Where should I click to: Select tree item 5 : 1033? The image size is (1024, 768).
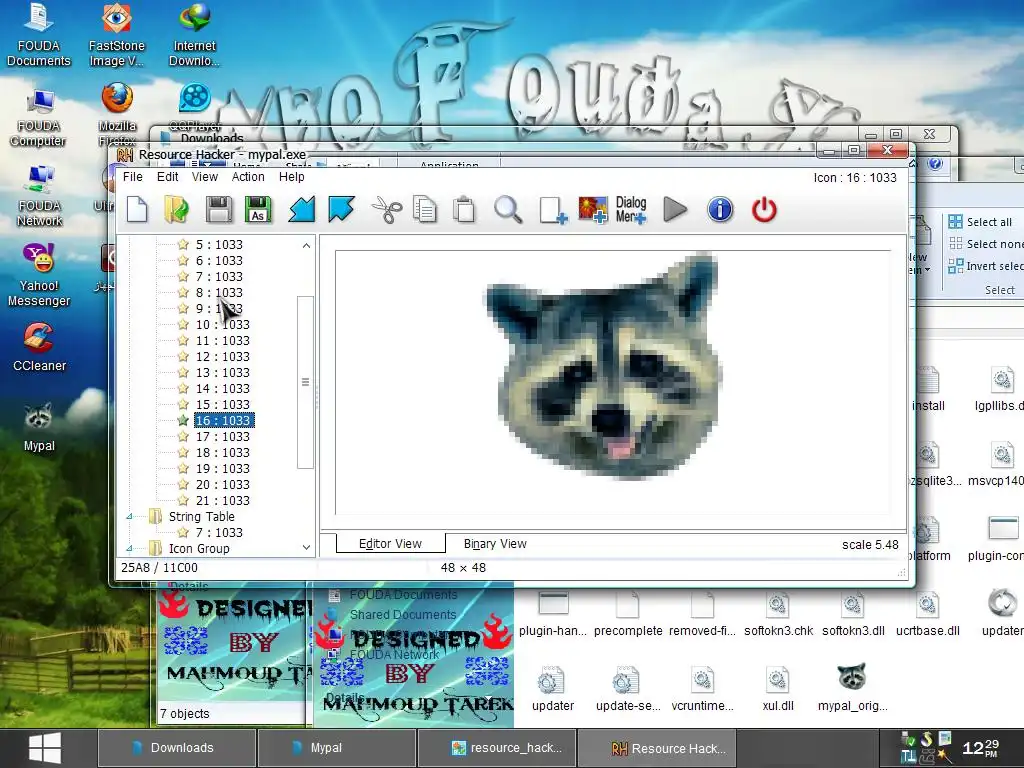tap(219, 244)
